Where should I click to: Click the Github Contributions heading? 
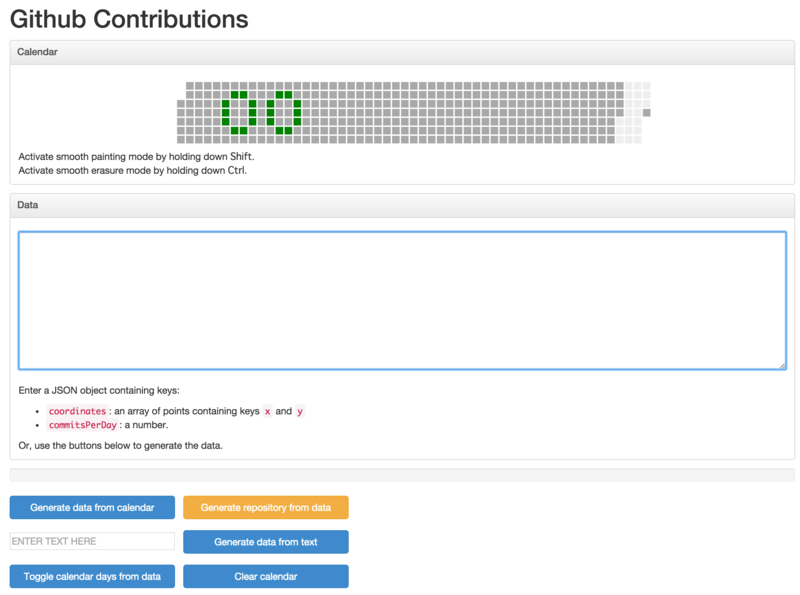[129, 19]
